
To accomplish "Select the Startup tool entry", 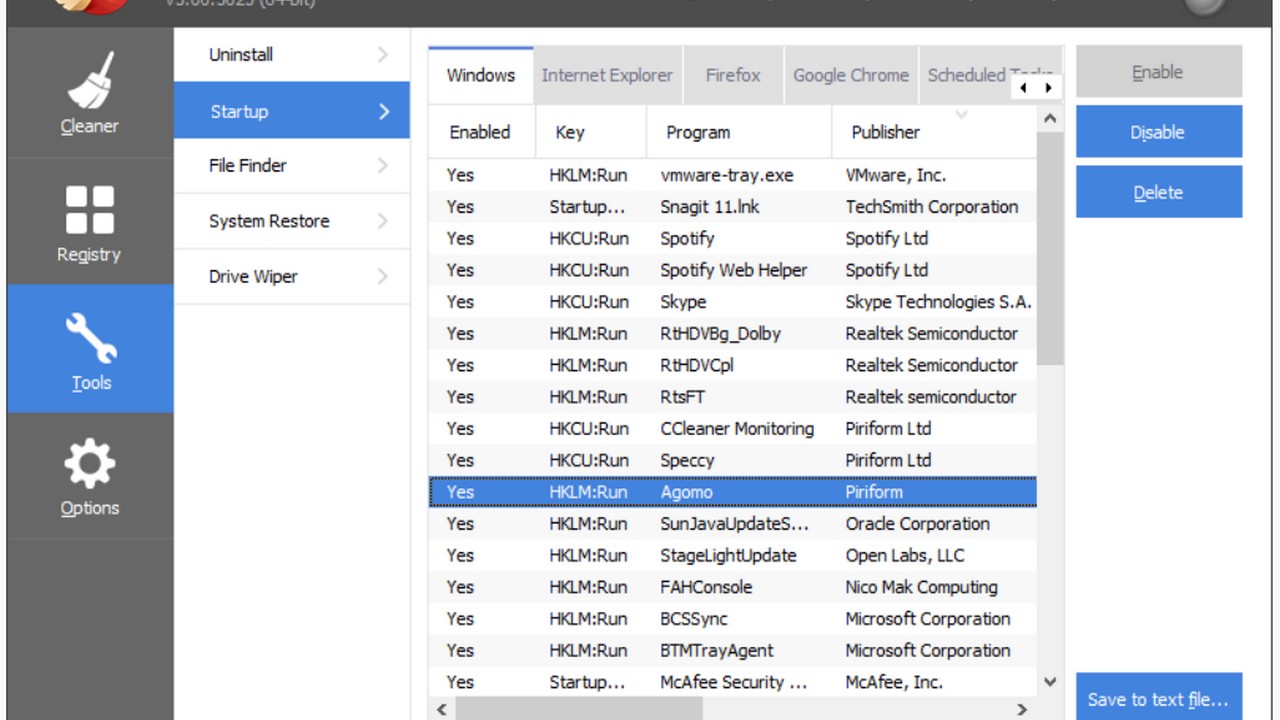I will [292, 111].
